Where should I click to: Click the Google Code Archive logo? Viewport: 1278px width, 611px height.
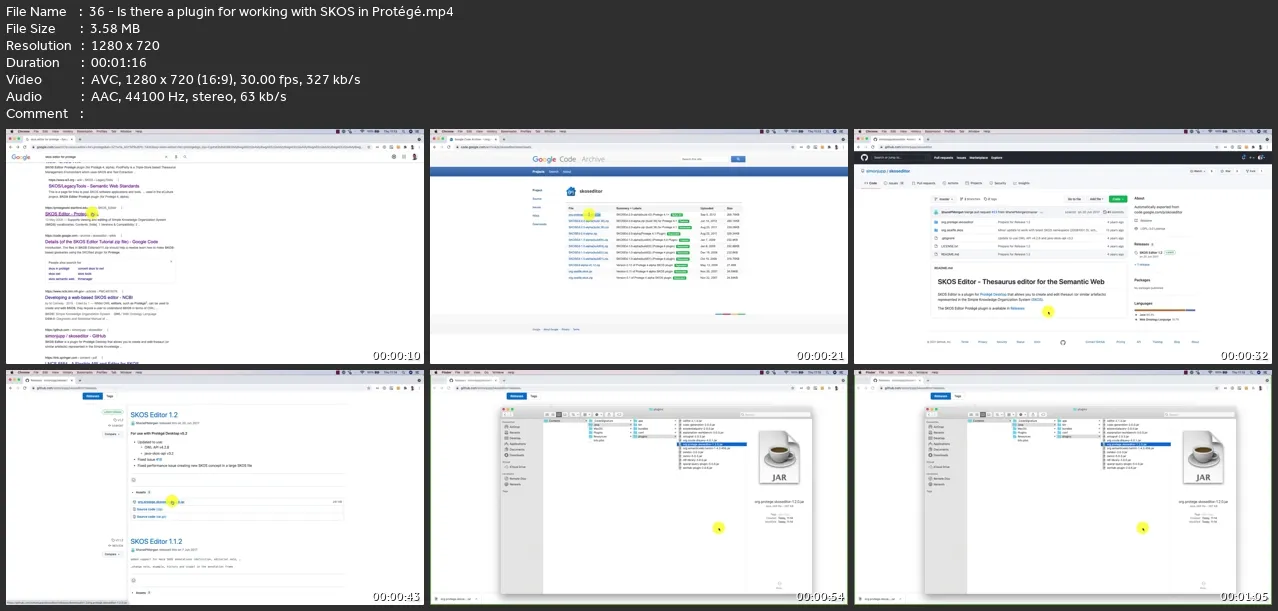567,159
